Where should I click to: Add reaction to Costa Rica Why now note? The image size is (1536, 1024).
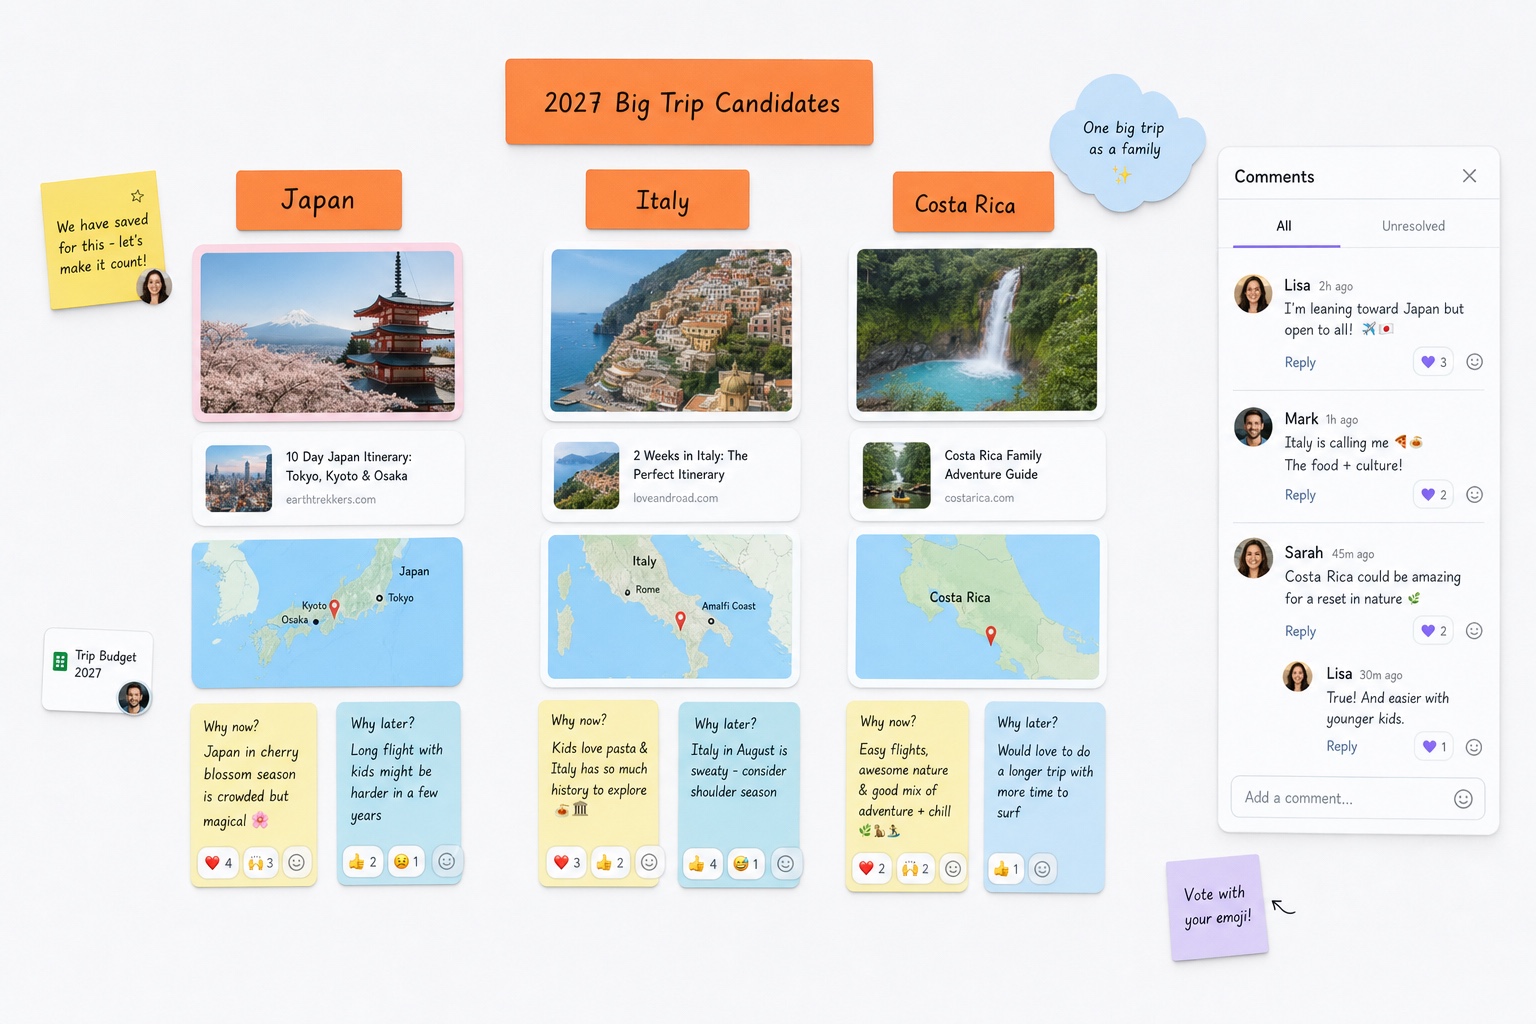[x=953, y=869]
